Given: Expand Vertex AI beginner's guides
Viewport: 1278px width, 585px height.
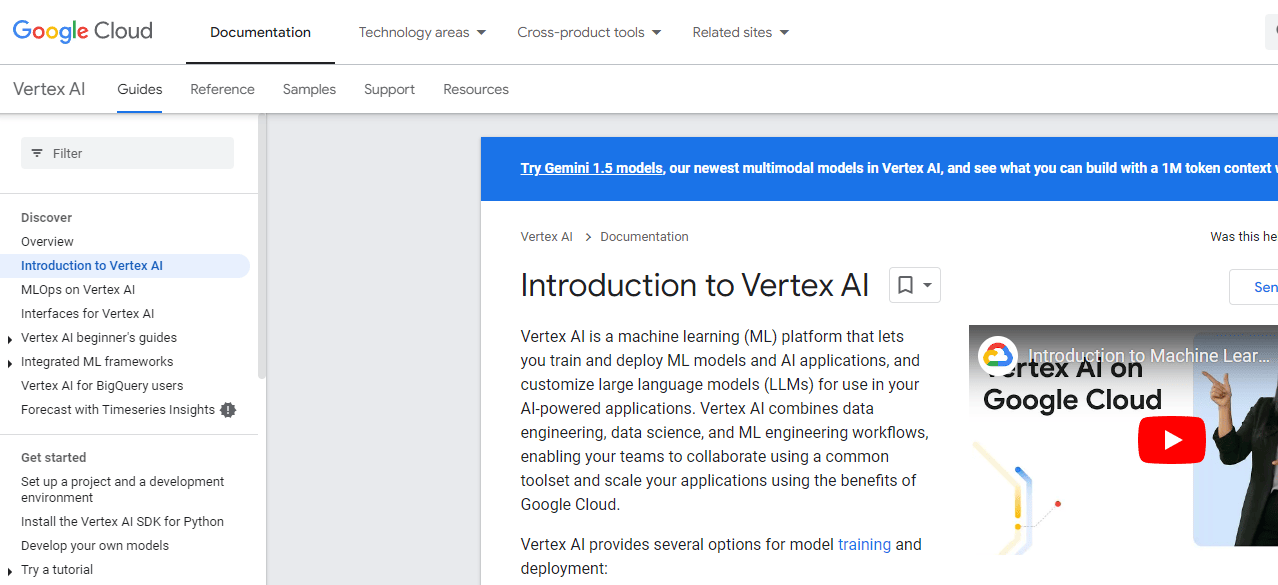Looking at the screenshot, I should pos(10,337).
